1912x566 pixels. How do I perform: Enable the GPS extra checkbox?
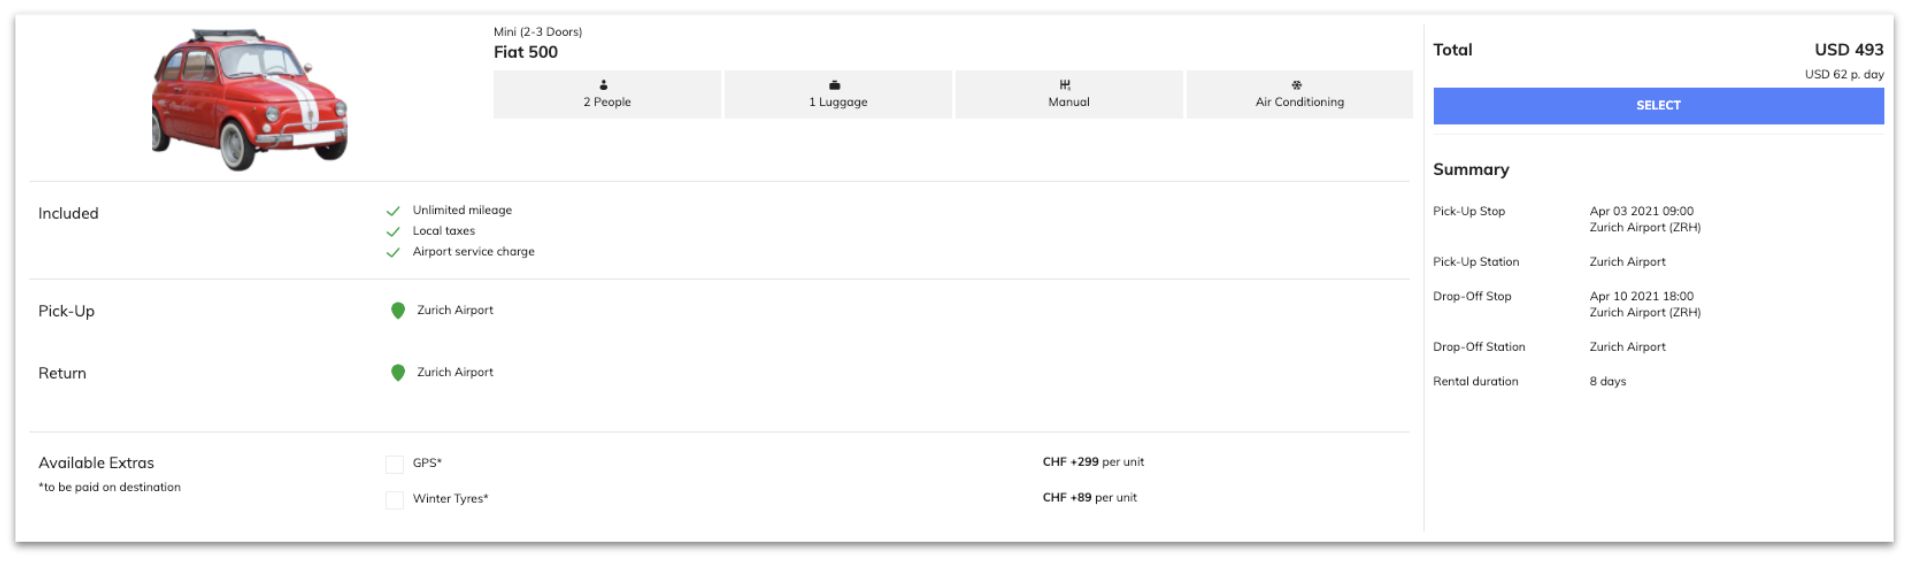pos(395,464)
